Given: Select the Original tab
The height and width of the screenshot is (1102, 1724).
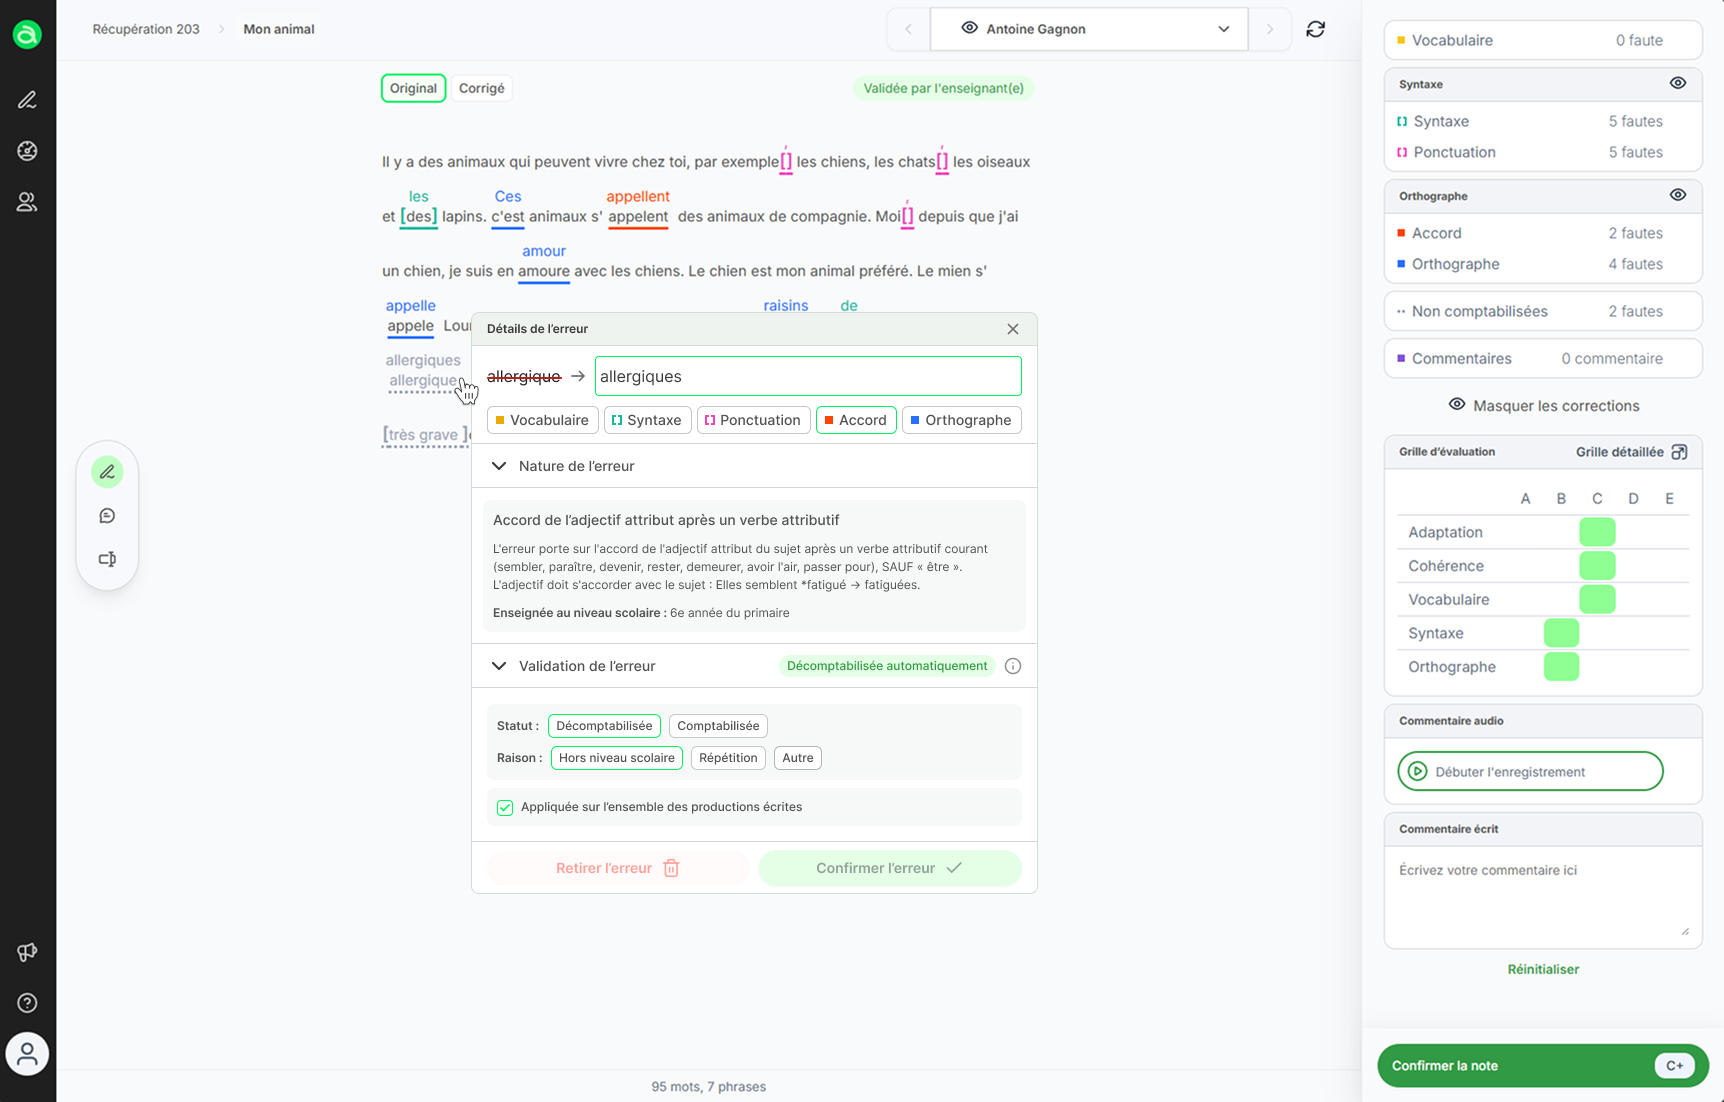Looking at the screenshot, I should (x=413, y=88).
